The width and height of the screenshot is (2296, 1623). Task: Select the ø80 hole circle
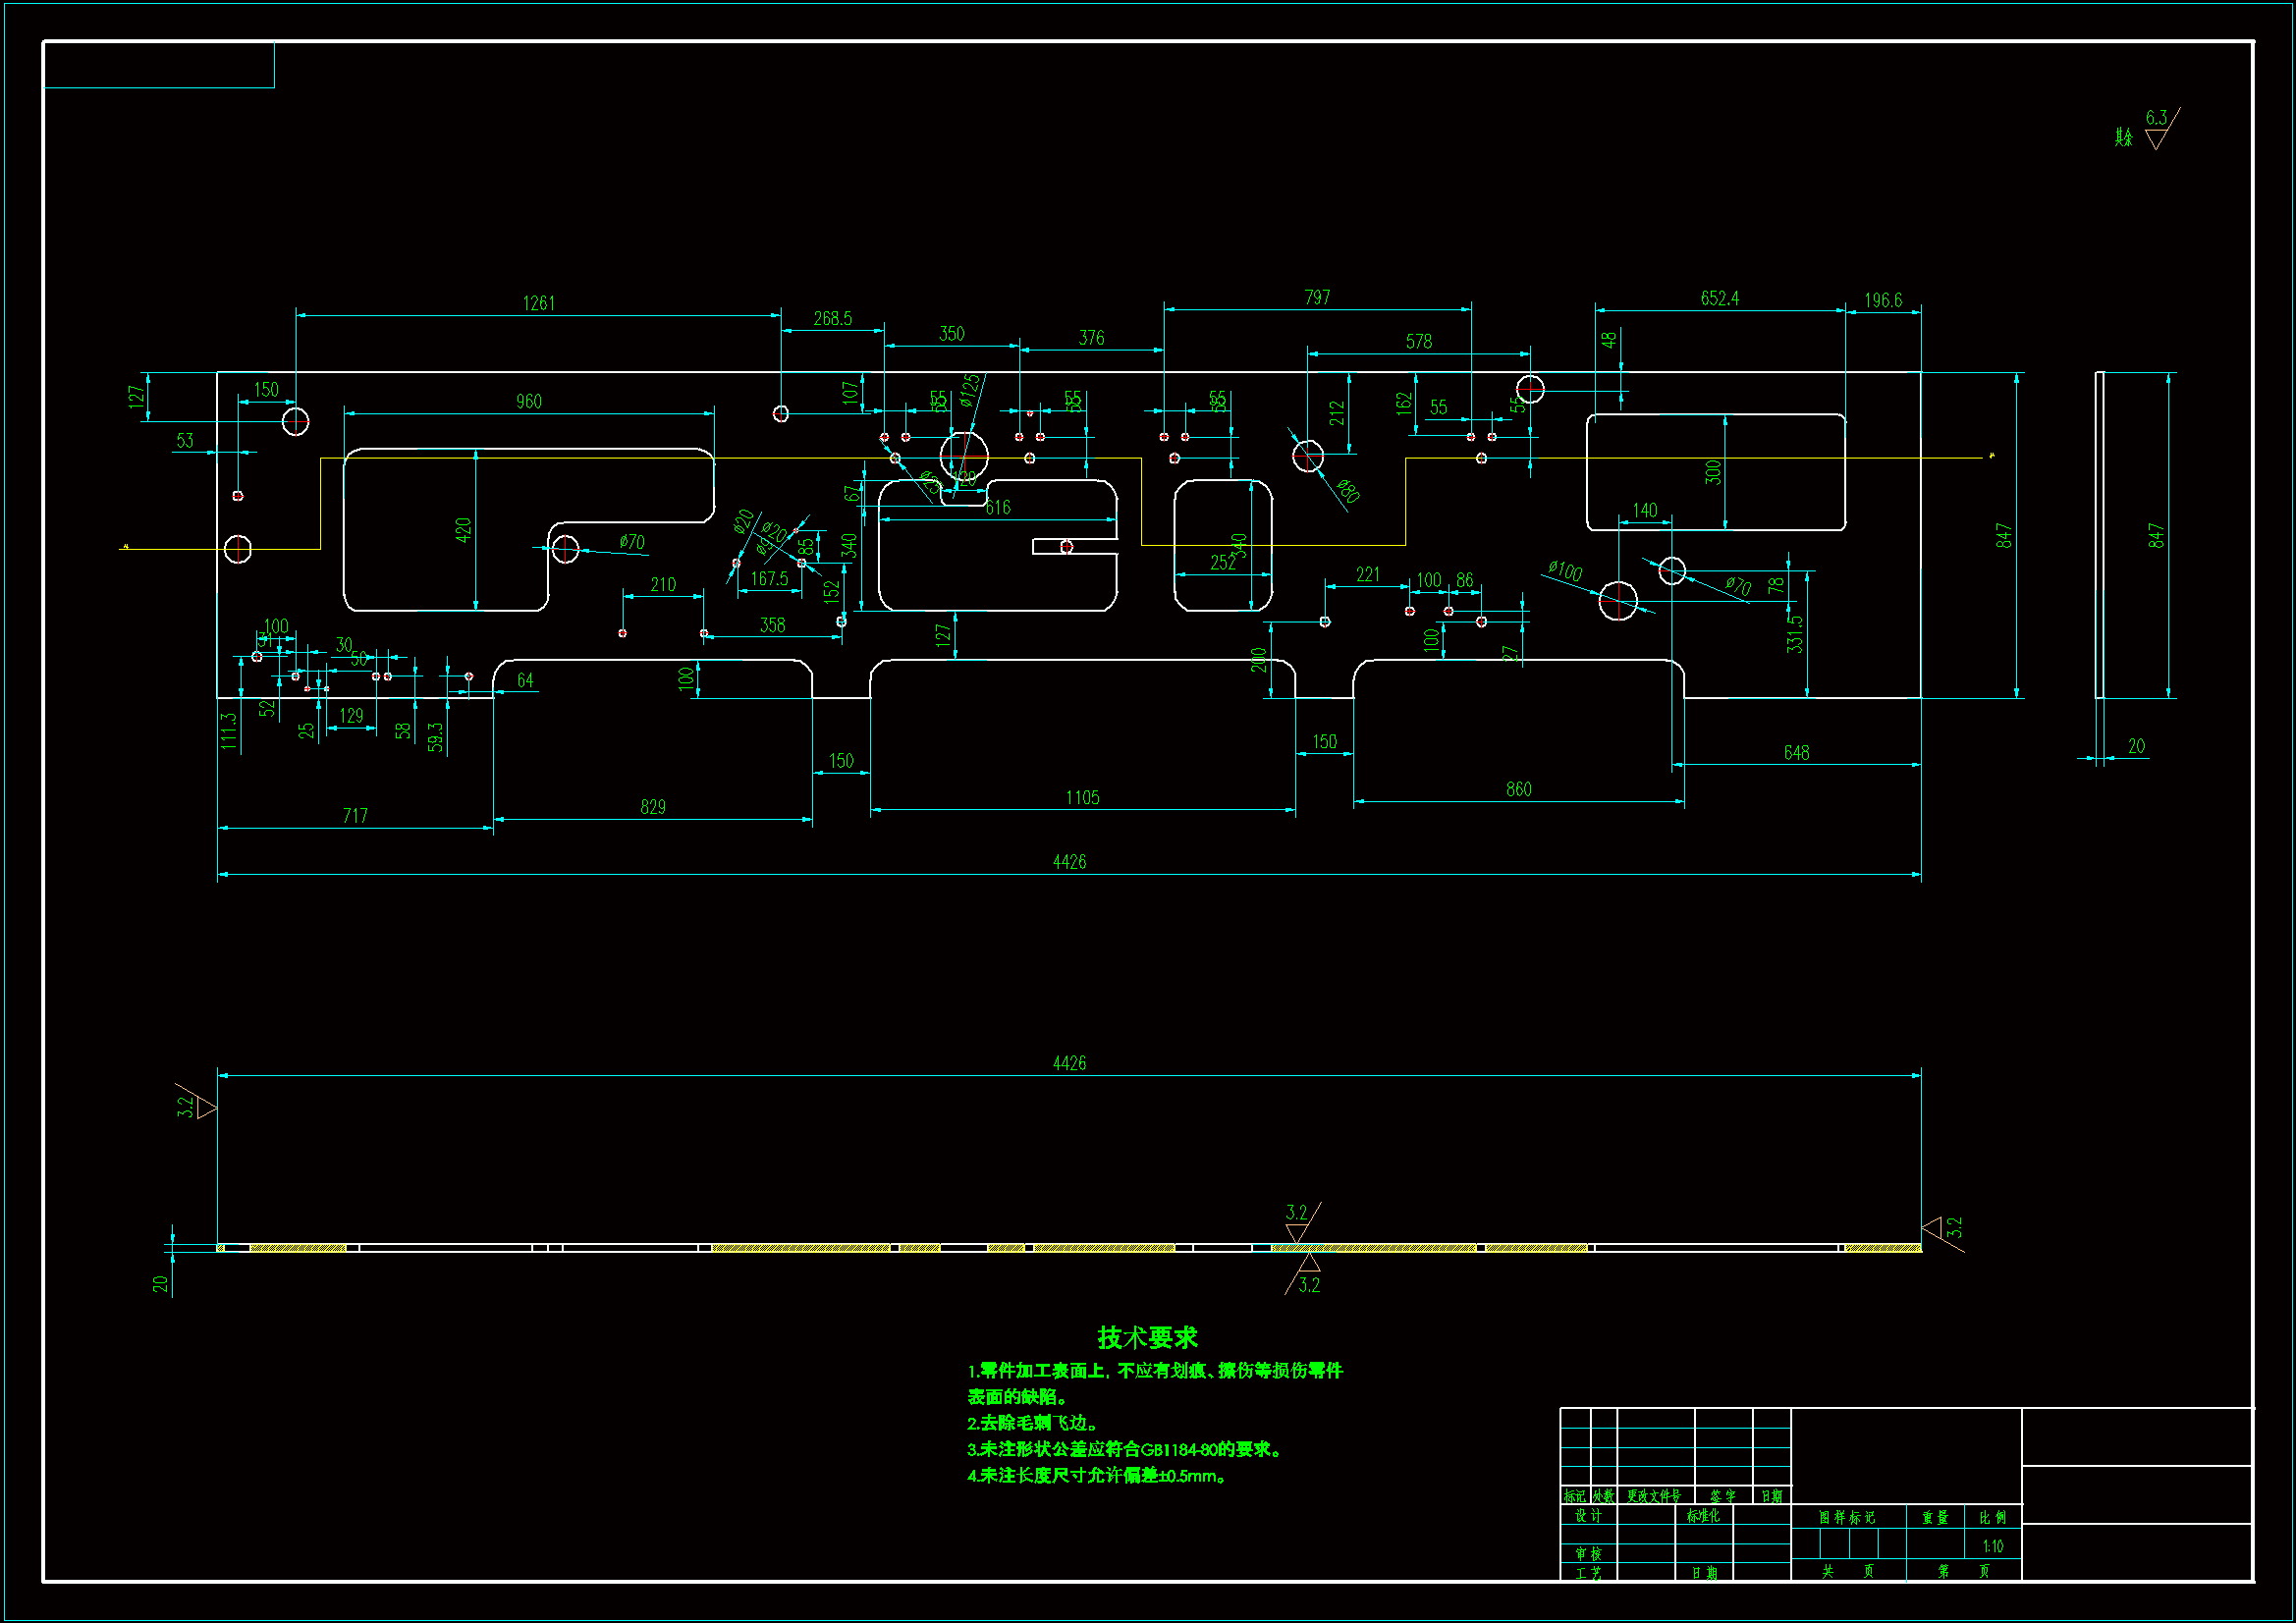(1307, 457)
